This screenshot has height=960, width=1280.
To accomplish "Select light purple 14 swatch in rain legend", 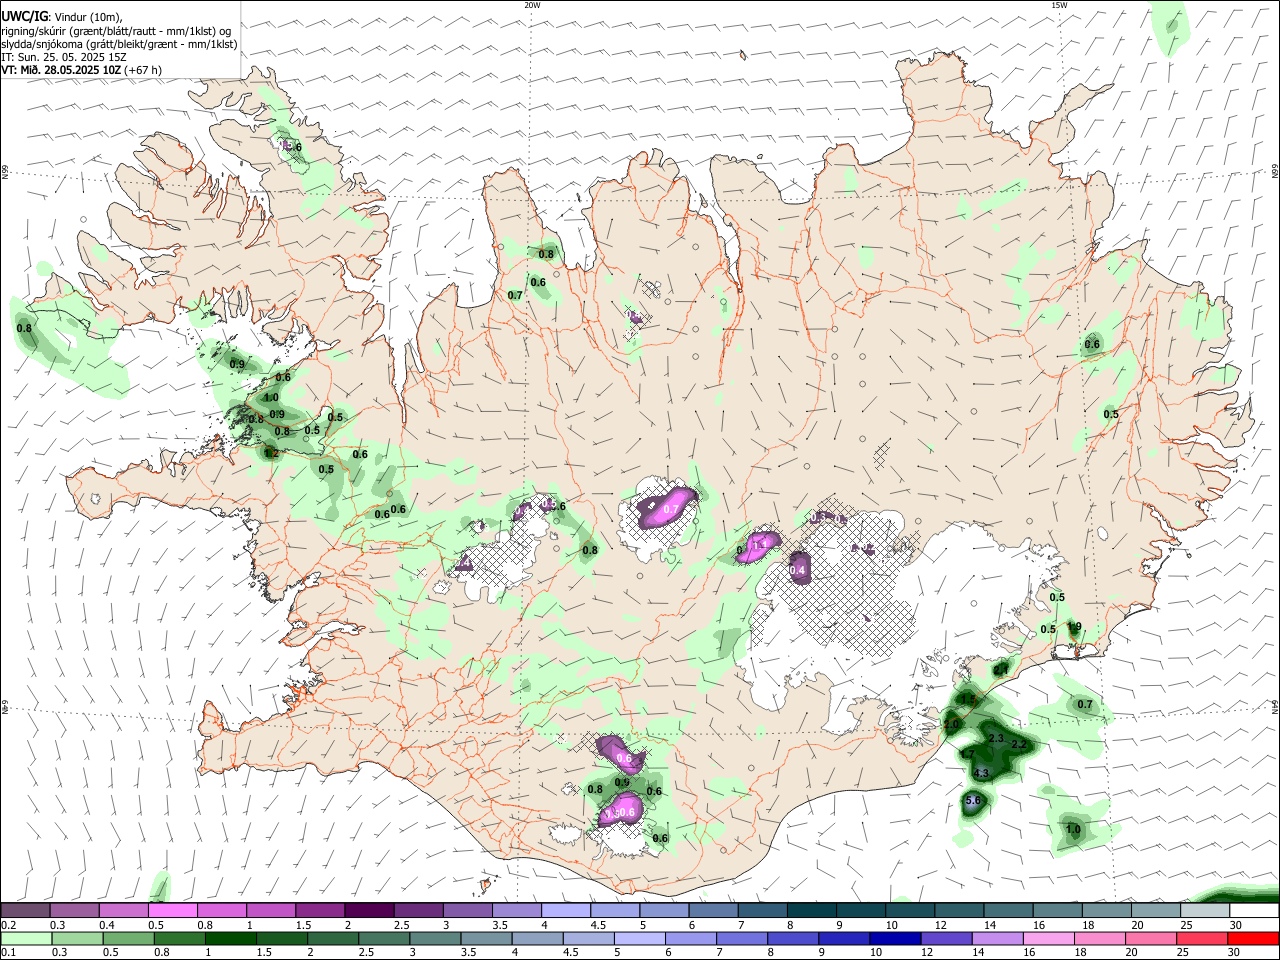I will pos(996,938).
